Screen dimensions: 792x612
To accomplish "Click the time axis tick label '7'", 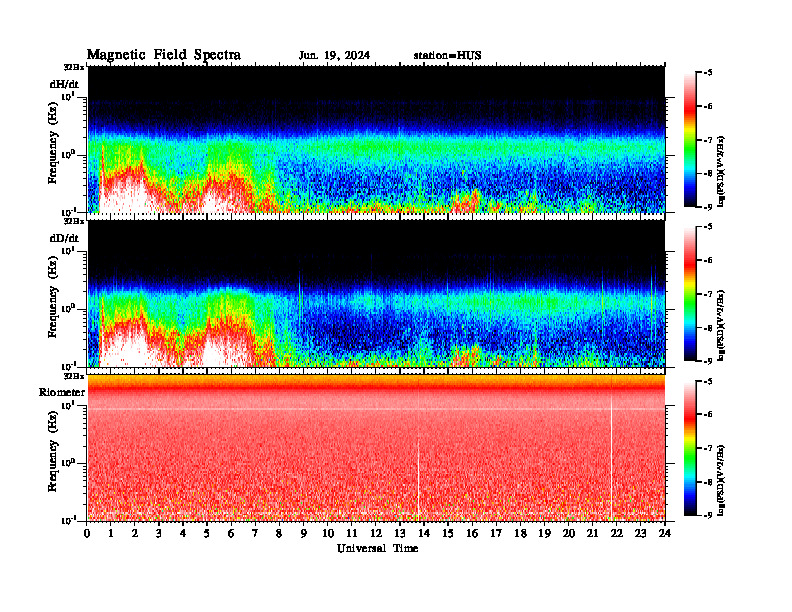I will pos(255,533).
